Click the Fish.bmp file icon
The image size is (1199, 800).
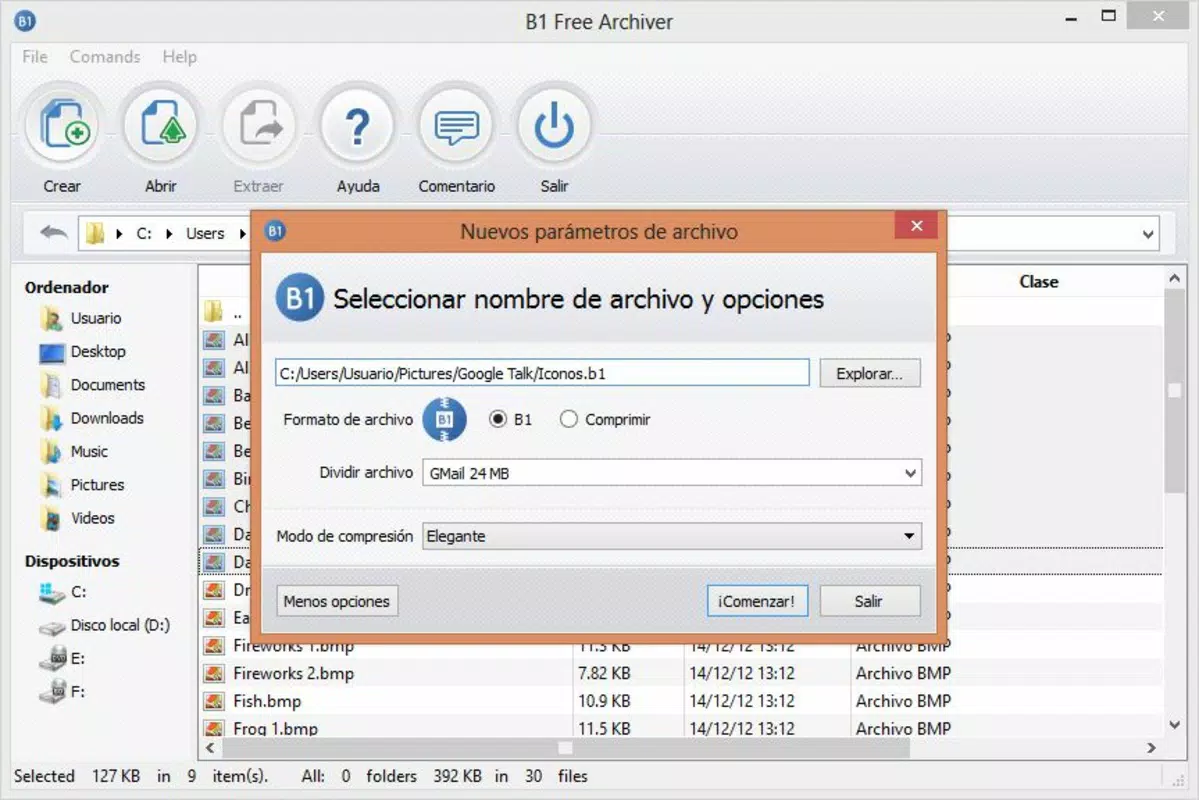[x=214, y=701]
